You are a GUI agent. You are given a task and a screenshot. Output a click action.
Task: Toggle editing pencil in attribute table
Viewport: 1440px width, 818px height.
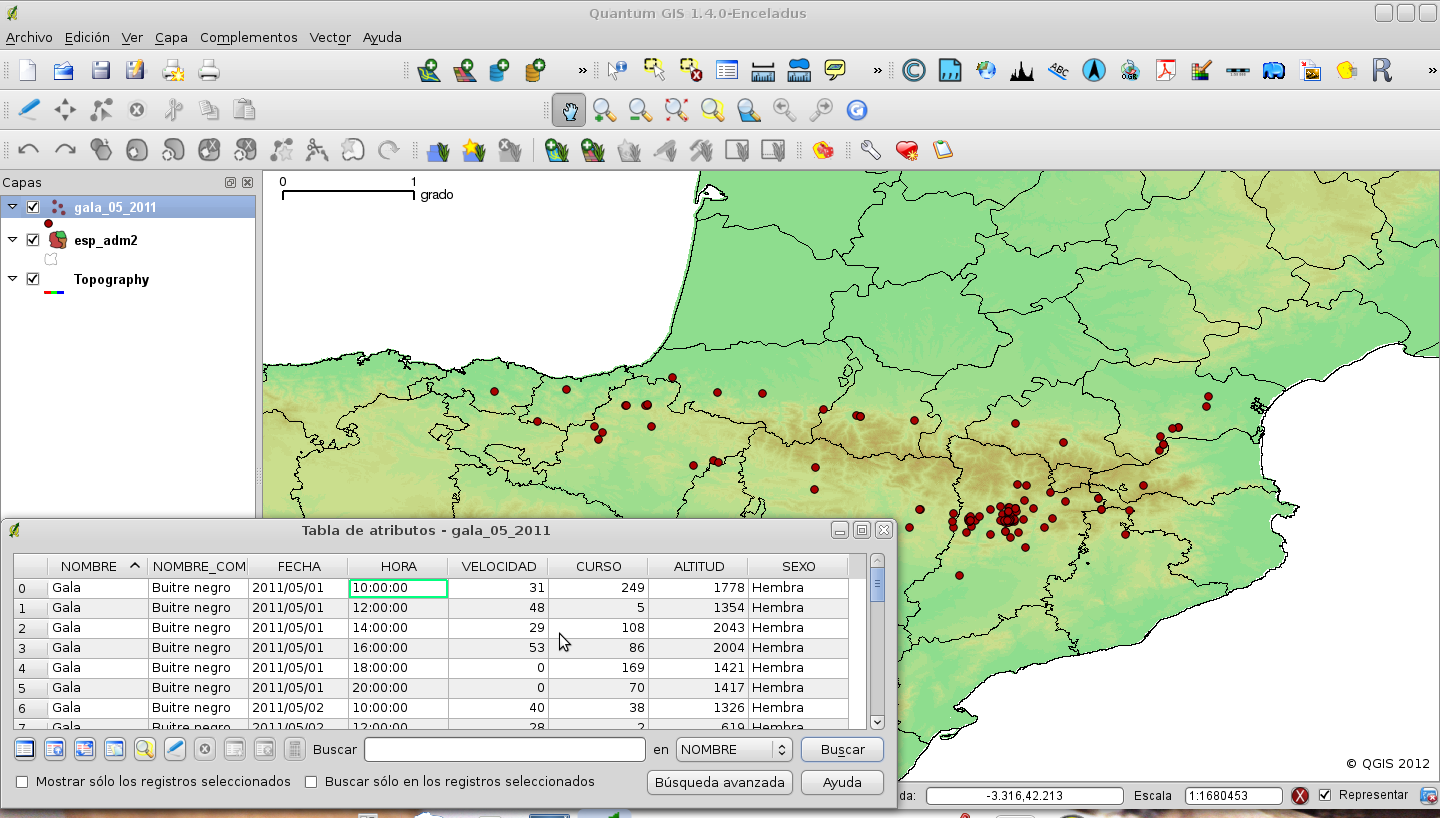(174, 749)
